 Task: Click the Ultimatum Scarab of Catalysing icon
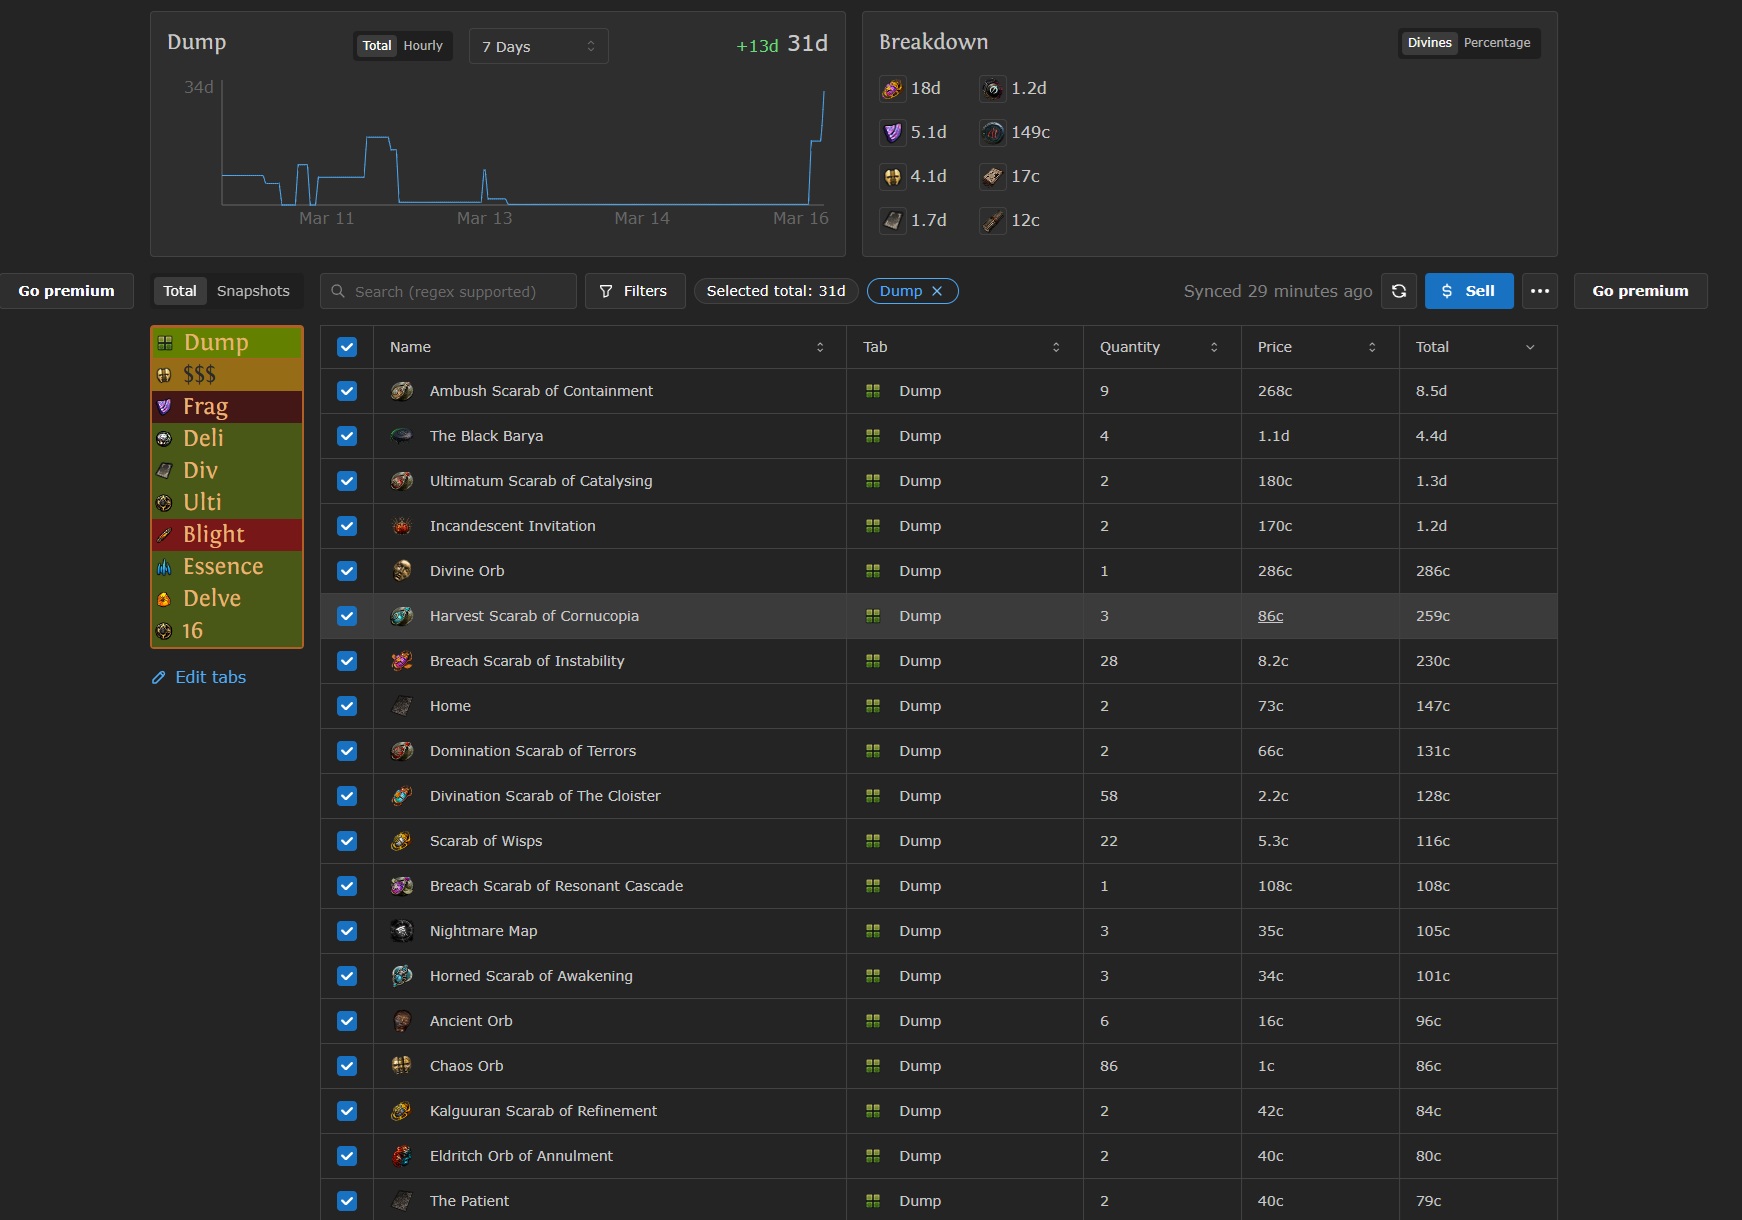coord(402,481)
